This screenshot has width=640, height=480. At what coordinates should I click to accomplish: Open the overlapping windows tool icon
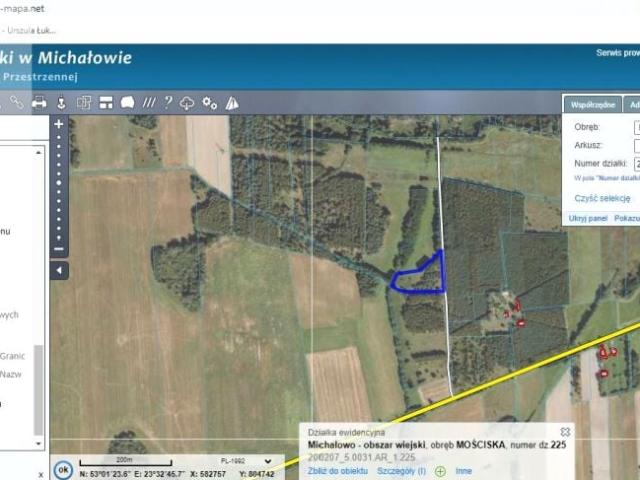coord(84,102)
